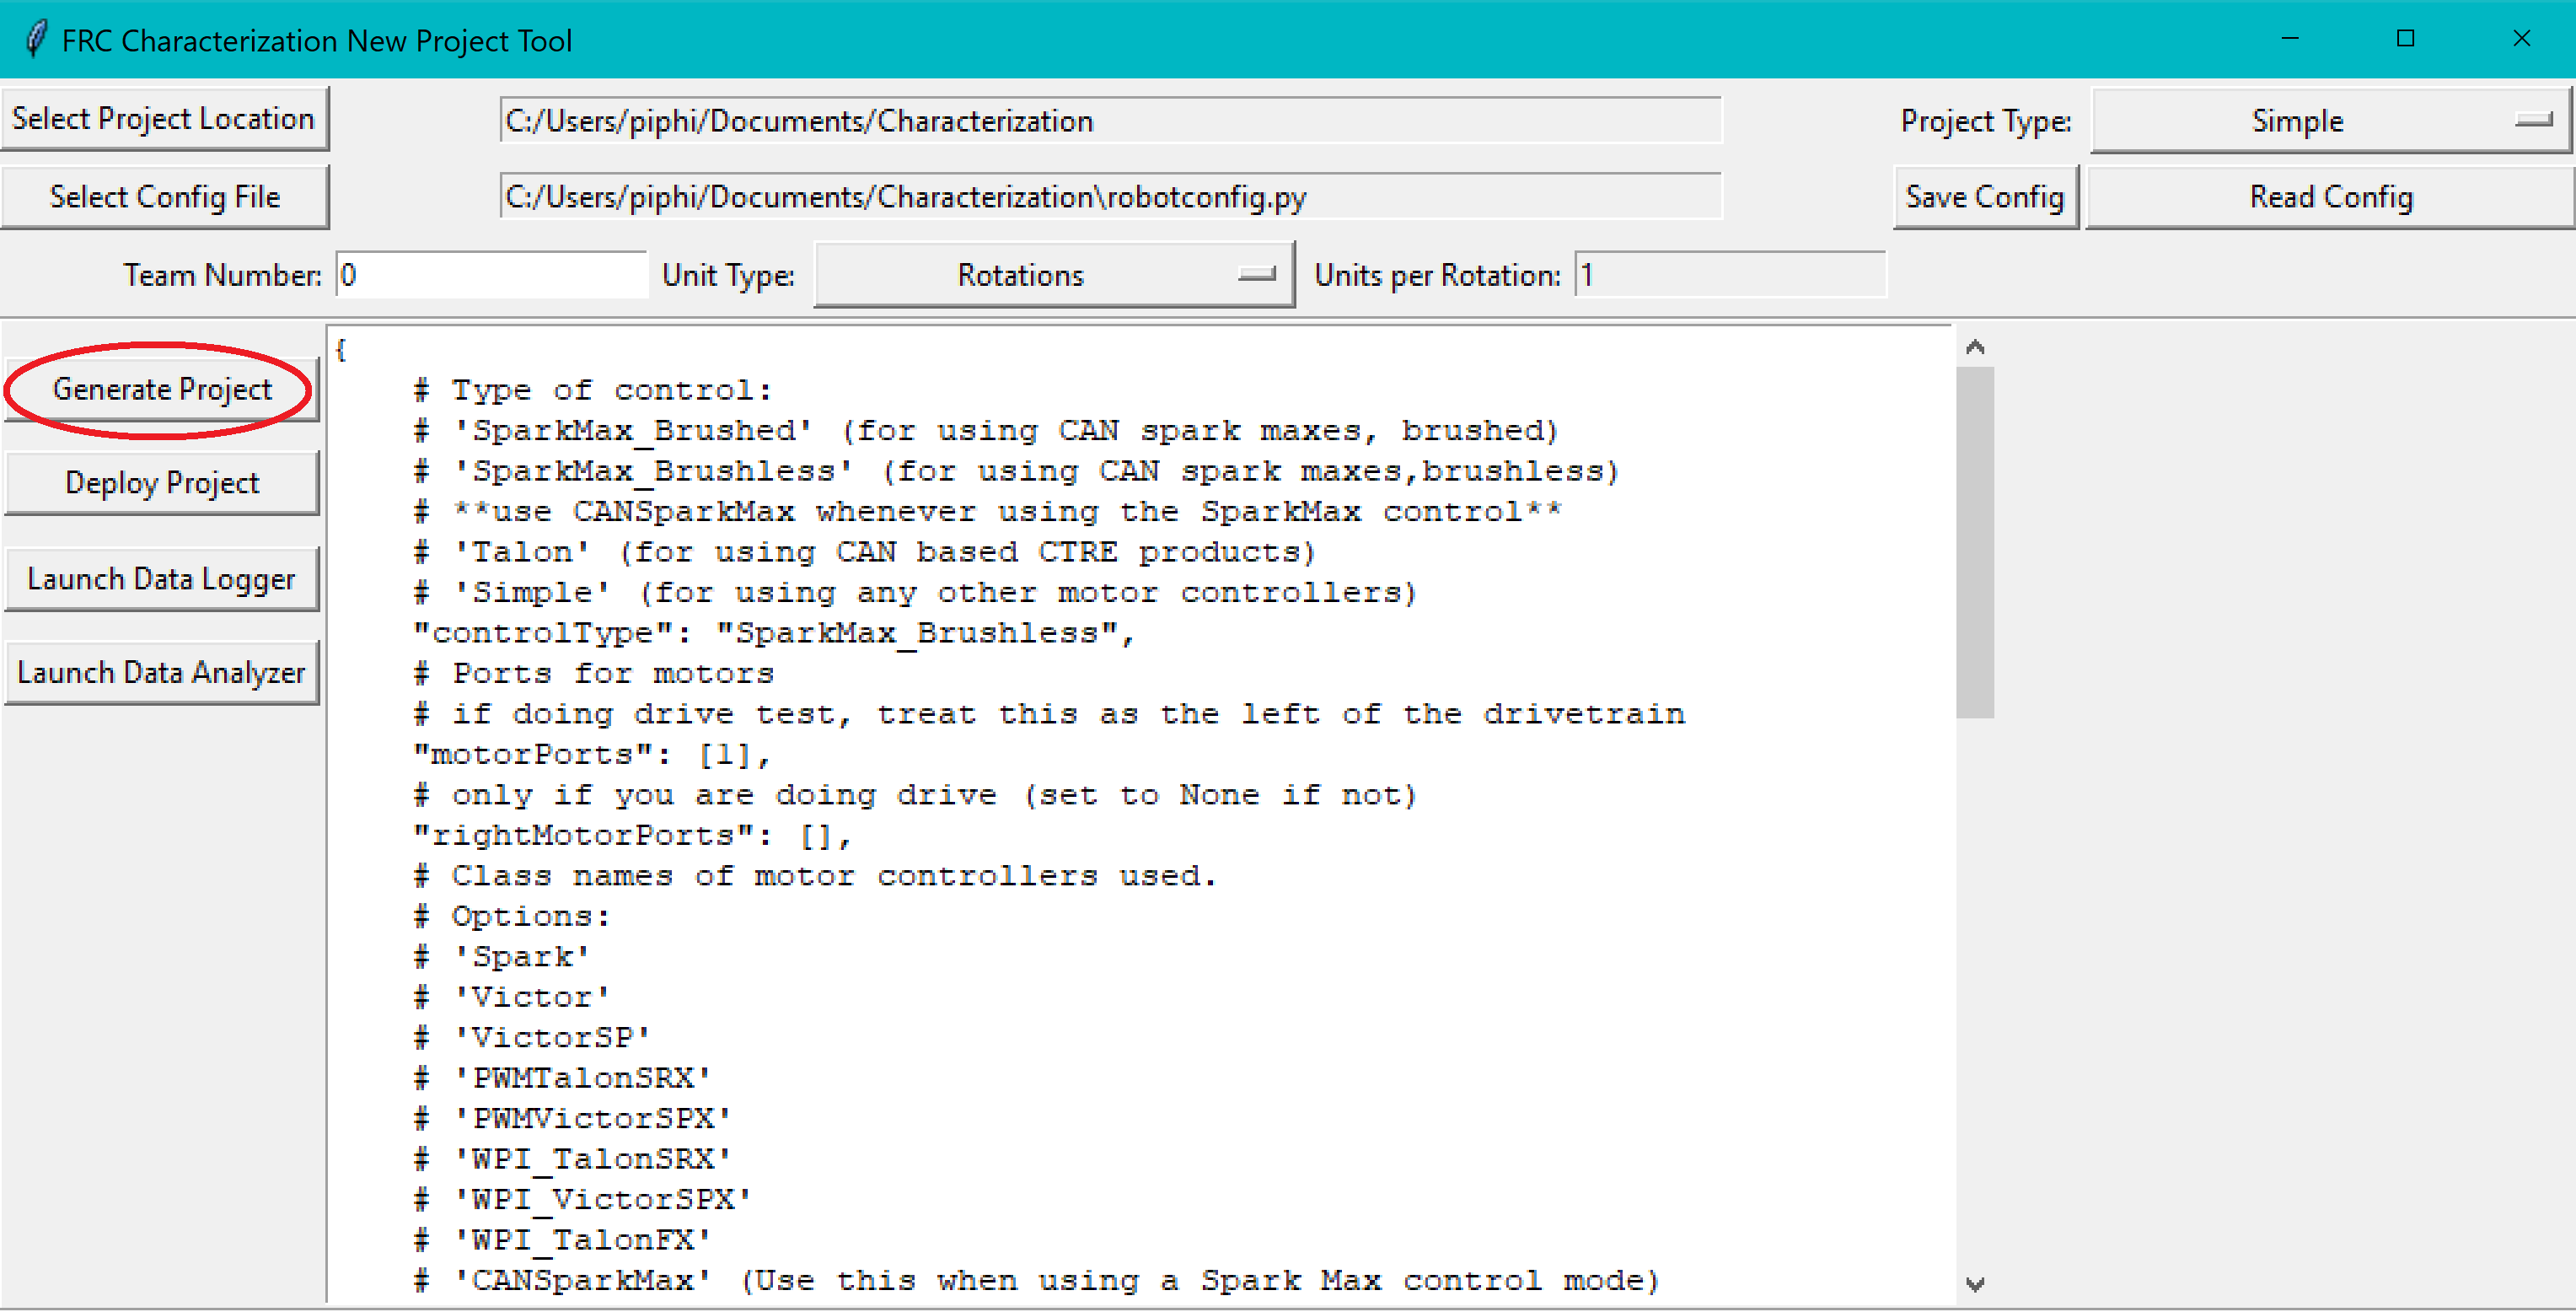Click the line '"rightMotorPorts": [],'

pyautogui.click(x=632, y=835)
